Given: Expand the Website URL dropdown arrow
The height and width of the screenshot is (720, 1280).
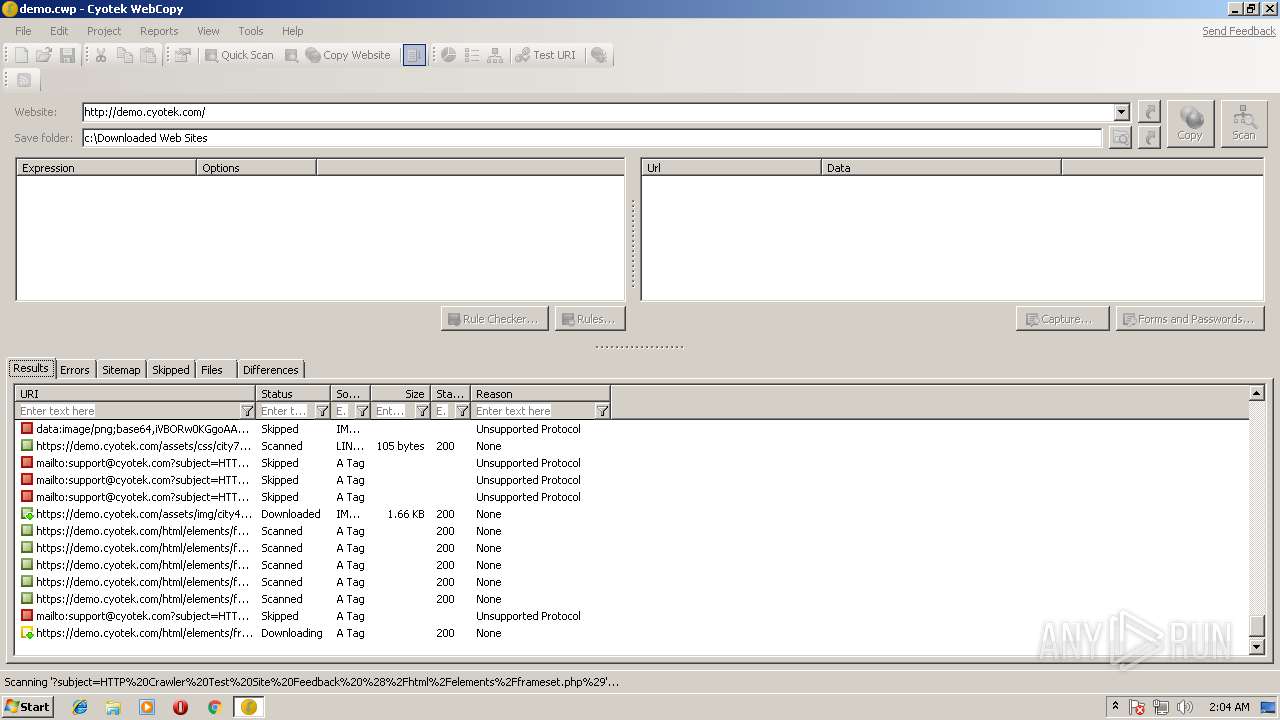Looking at the screenshot, I should click(x=1122, y=112).
